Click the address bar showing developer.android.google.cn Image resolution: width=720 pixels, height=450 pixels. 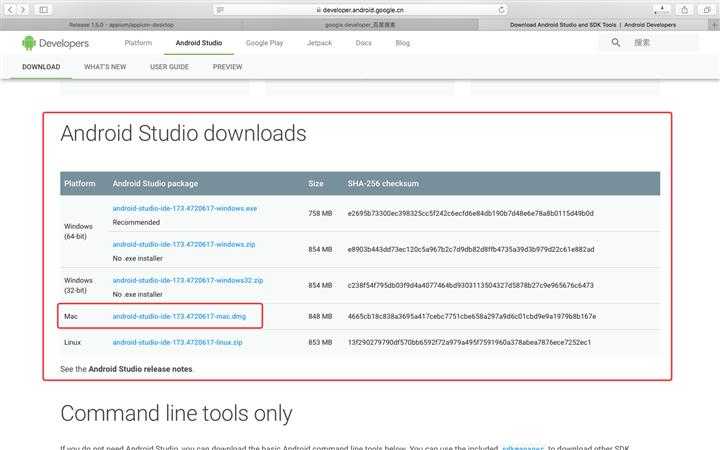360,10
